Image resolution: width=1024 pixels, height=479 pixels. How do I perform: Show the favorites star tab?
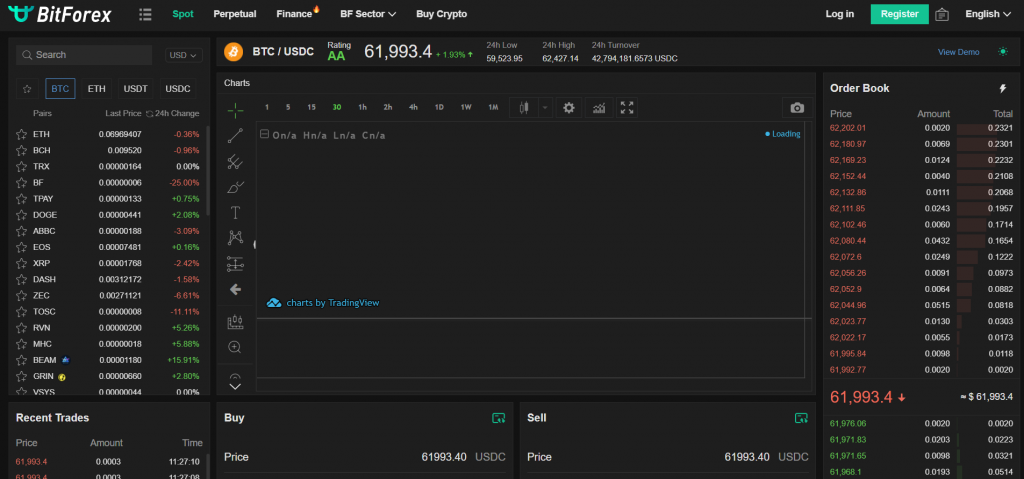[27, 88]
